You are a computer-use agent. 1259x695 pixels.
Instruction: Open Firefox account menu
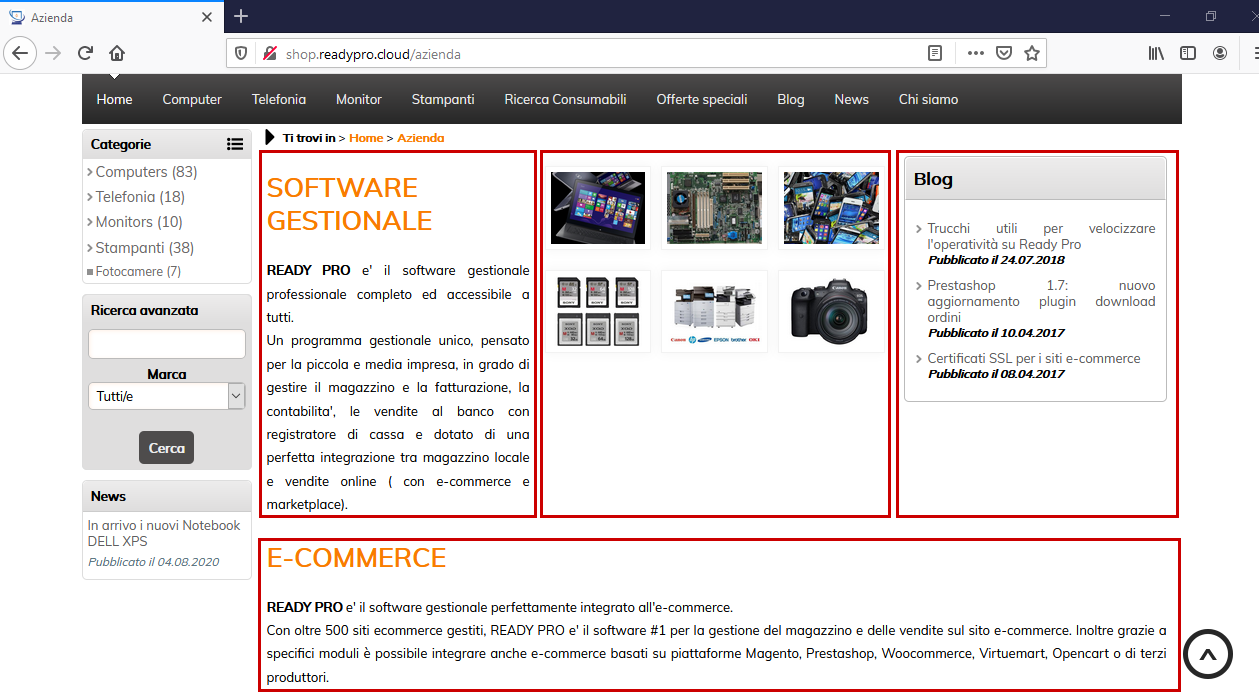1220,53
